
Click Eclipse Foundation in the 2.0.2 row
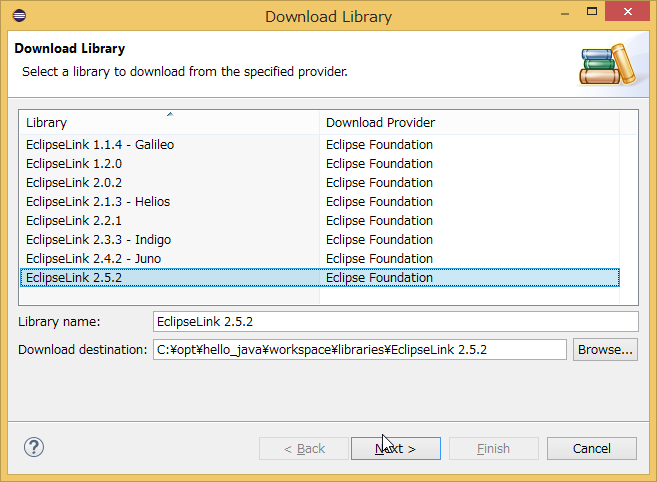click(x=379, y=182)
